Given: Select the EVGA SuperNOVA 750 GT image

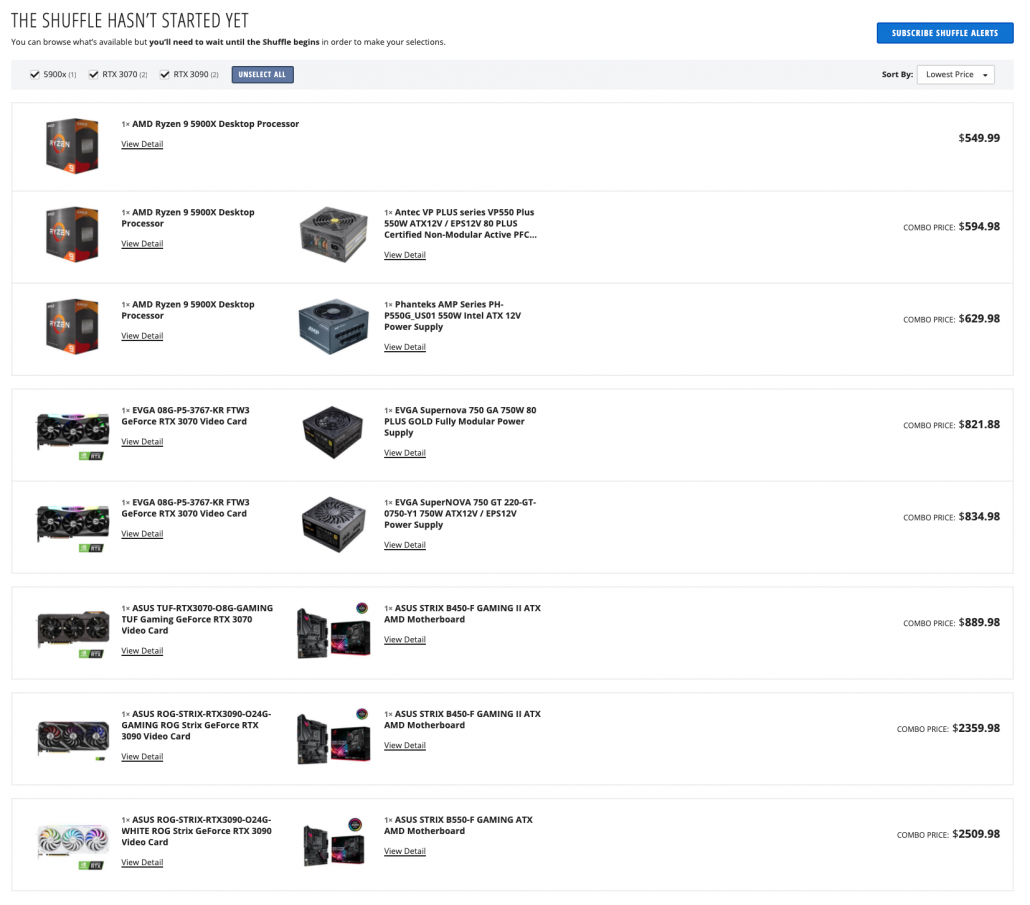Looking at the screenshot, I should pos(333,524).
